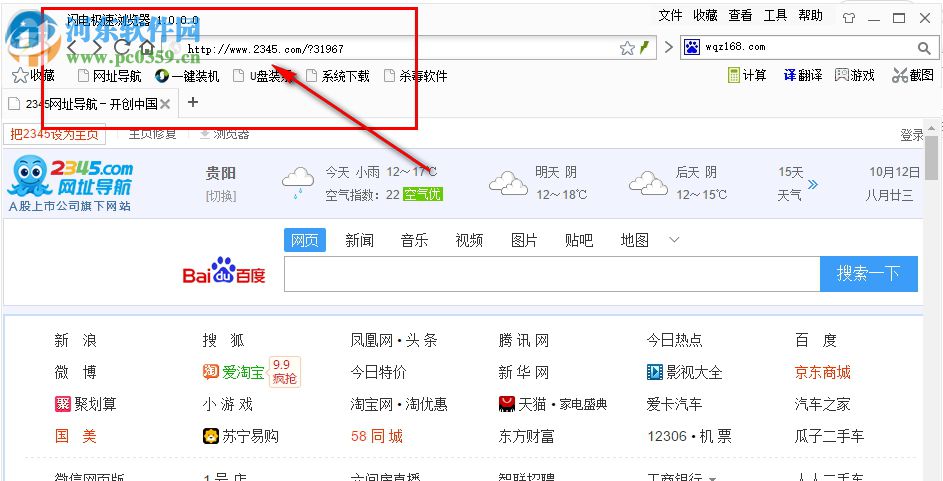Click the 搜索一下 button

869,274
